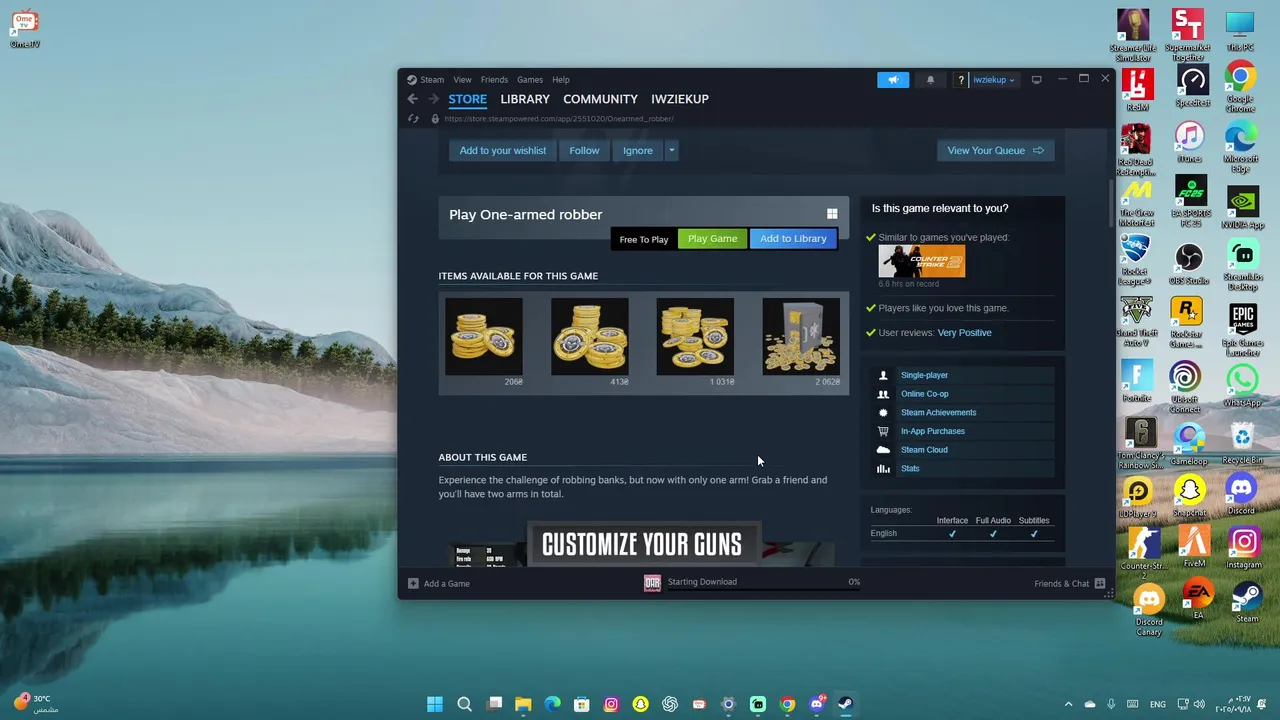Open the Friends menu

coord(494,80)
